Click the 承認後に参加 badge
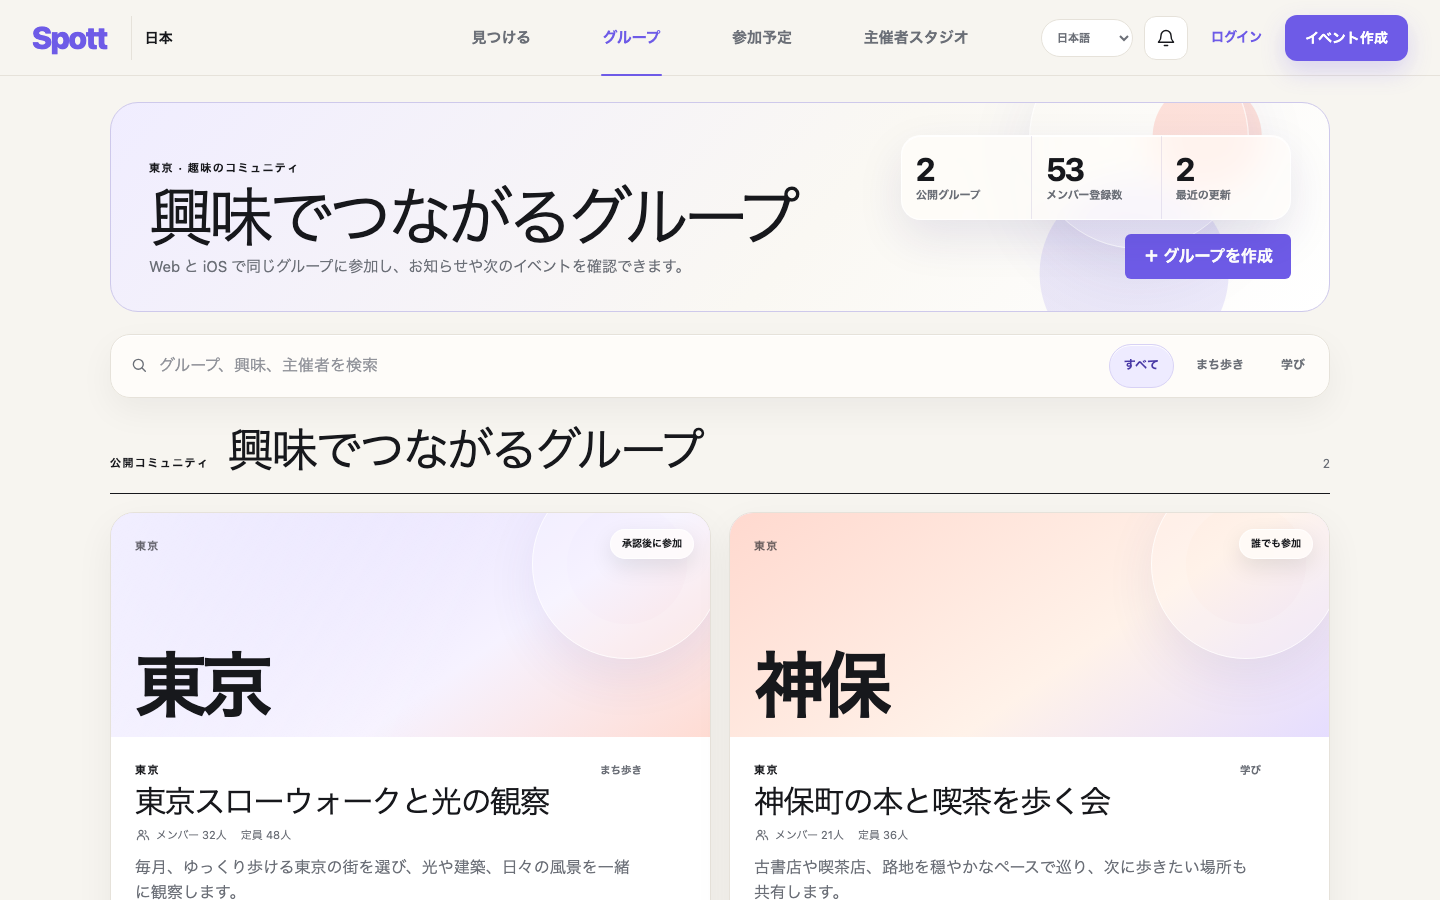Screen dimensions: 1440x900 pos(652,544)
